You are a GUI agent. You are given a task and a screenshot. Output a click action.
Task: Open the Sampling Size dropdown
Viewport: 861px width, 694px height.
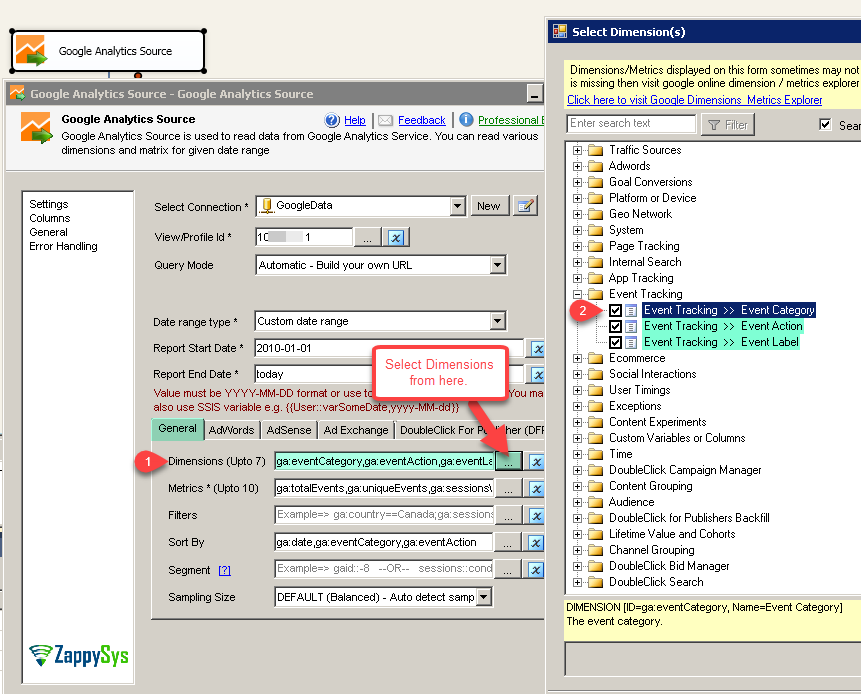click(484, 597)
